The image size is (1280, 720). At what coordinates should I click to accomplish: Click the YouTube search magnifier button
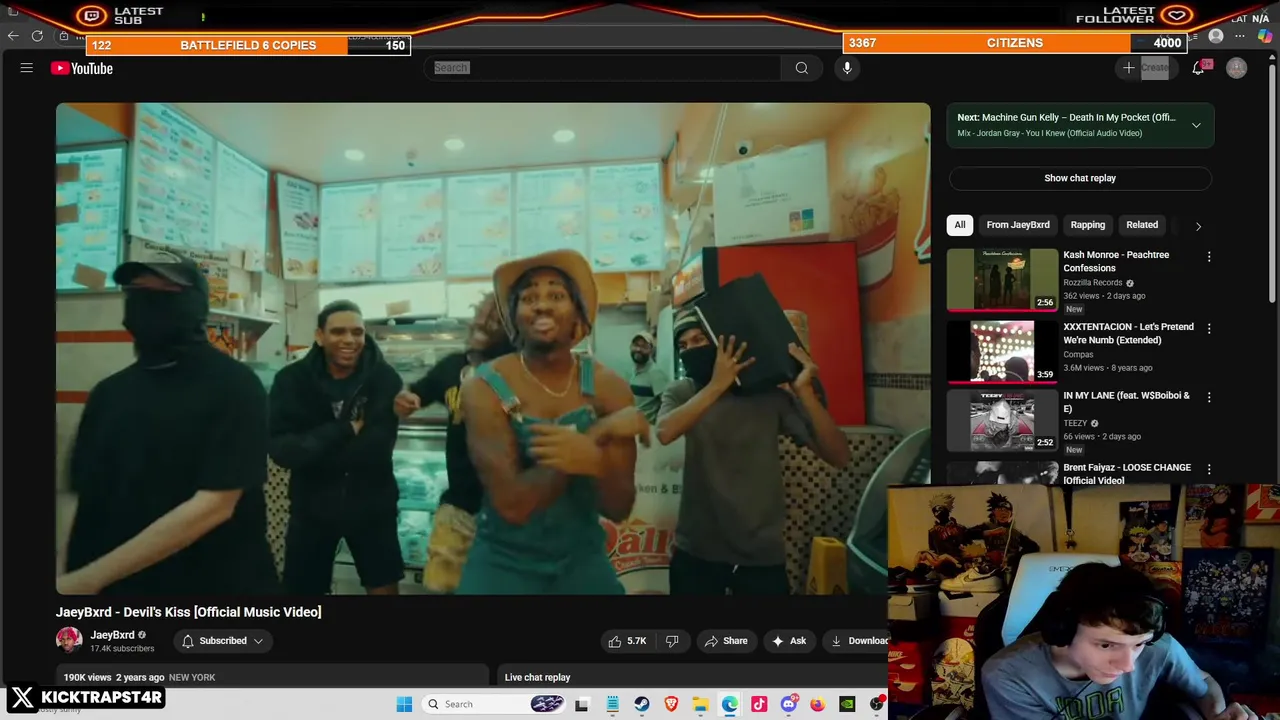(x=801, y=68)
